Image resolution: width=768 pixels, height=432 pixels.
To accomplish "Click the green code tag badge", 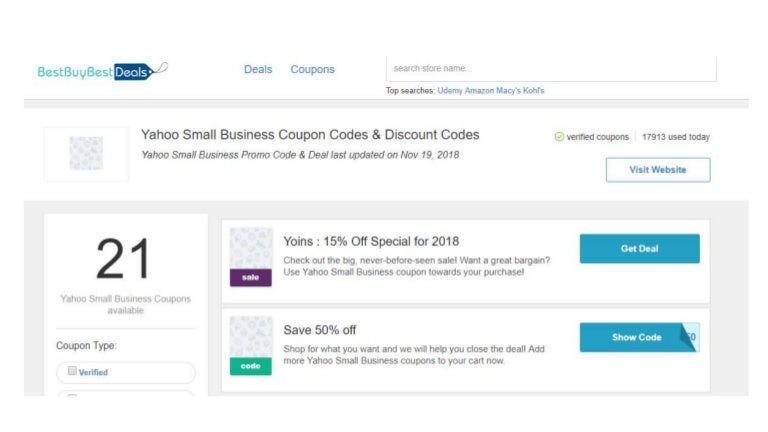I will click(x=251, y=366).
